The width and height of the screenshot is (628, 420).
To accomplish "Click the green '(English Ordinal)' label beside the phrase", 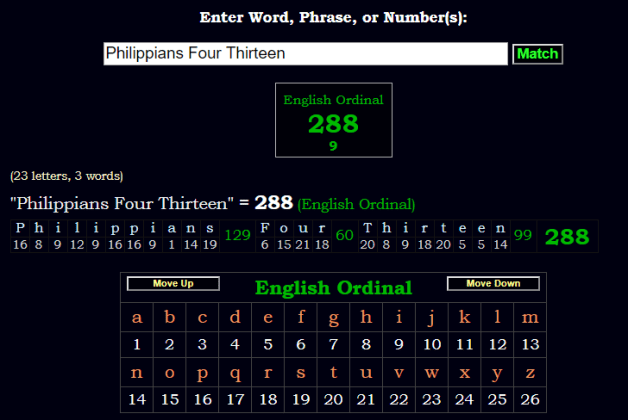I will coord(356,204).
